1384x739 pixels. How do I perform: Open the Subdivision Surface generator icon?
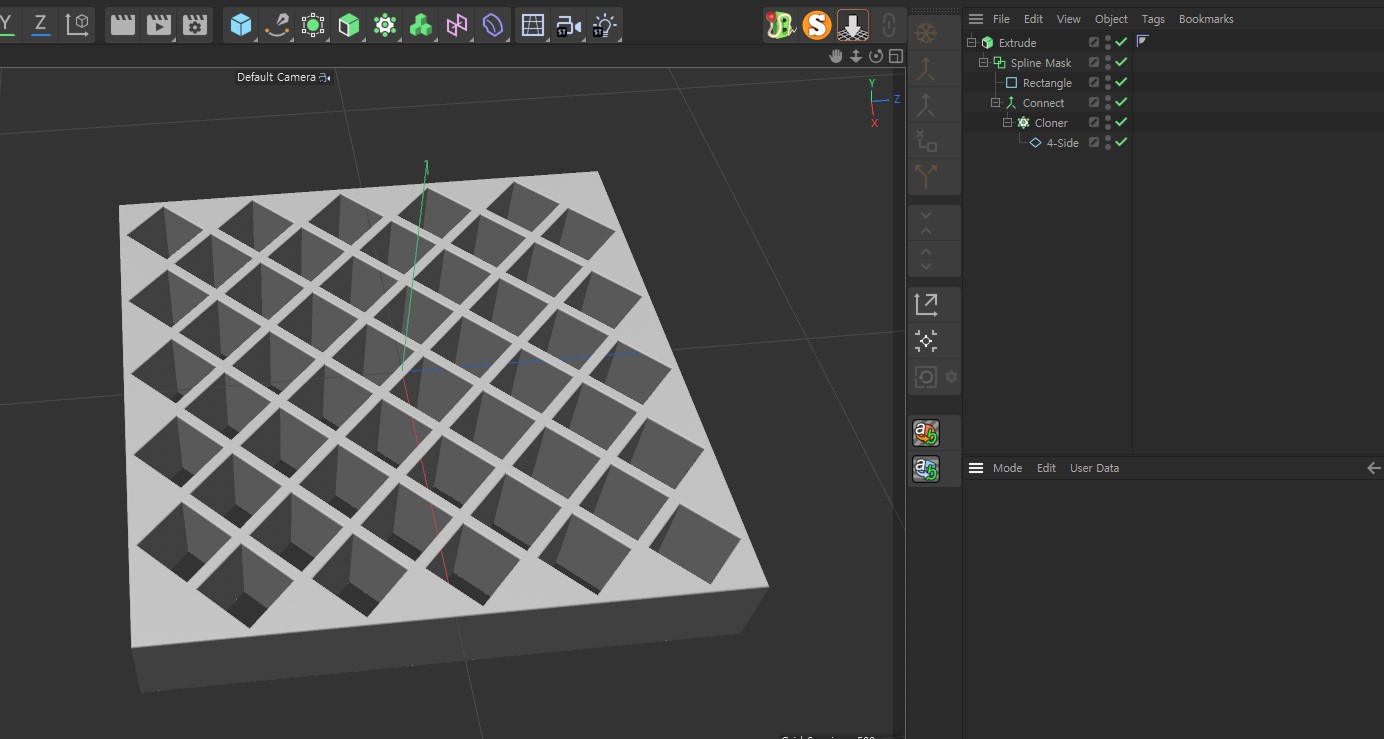click(x=313, y=25)
